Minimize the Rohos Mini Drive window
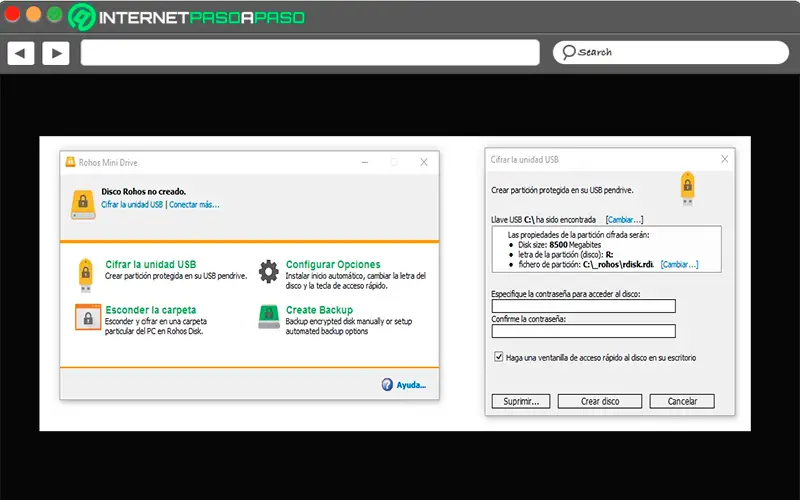Viewport: 800px width, 500px height. click(365, 162)
